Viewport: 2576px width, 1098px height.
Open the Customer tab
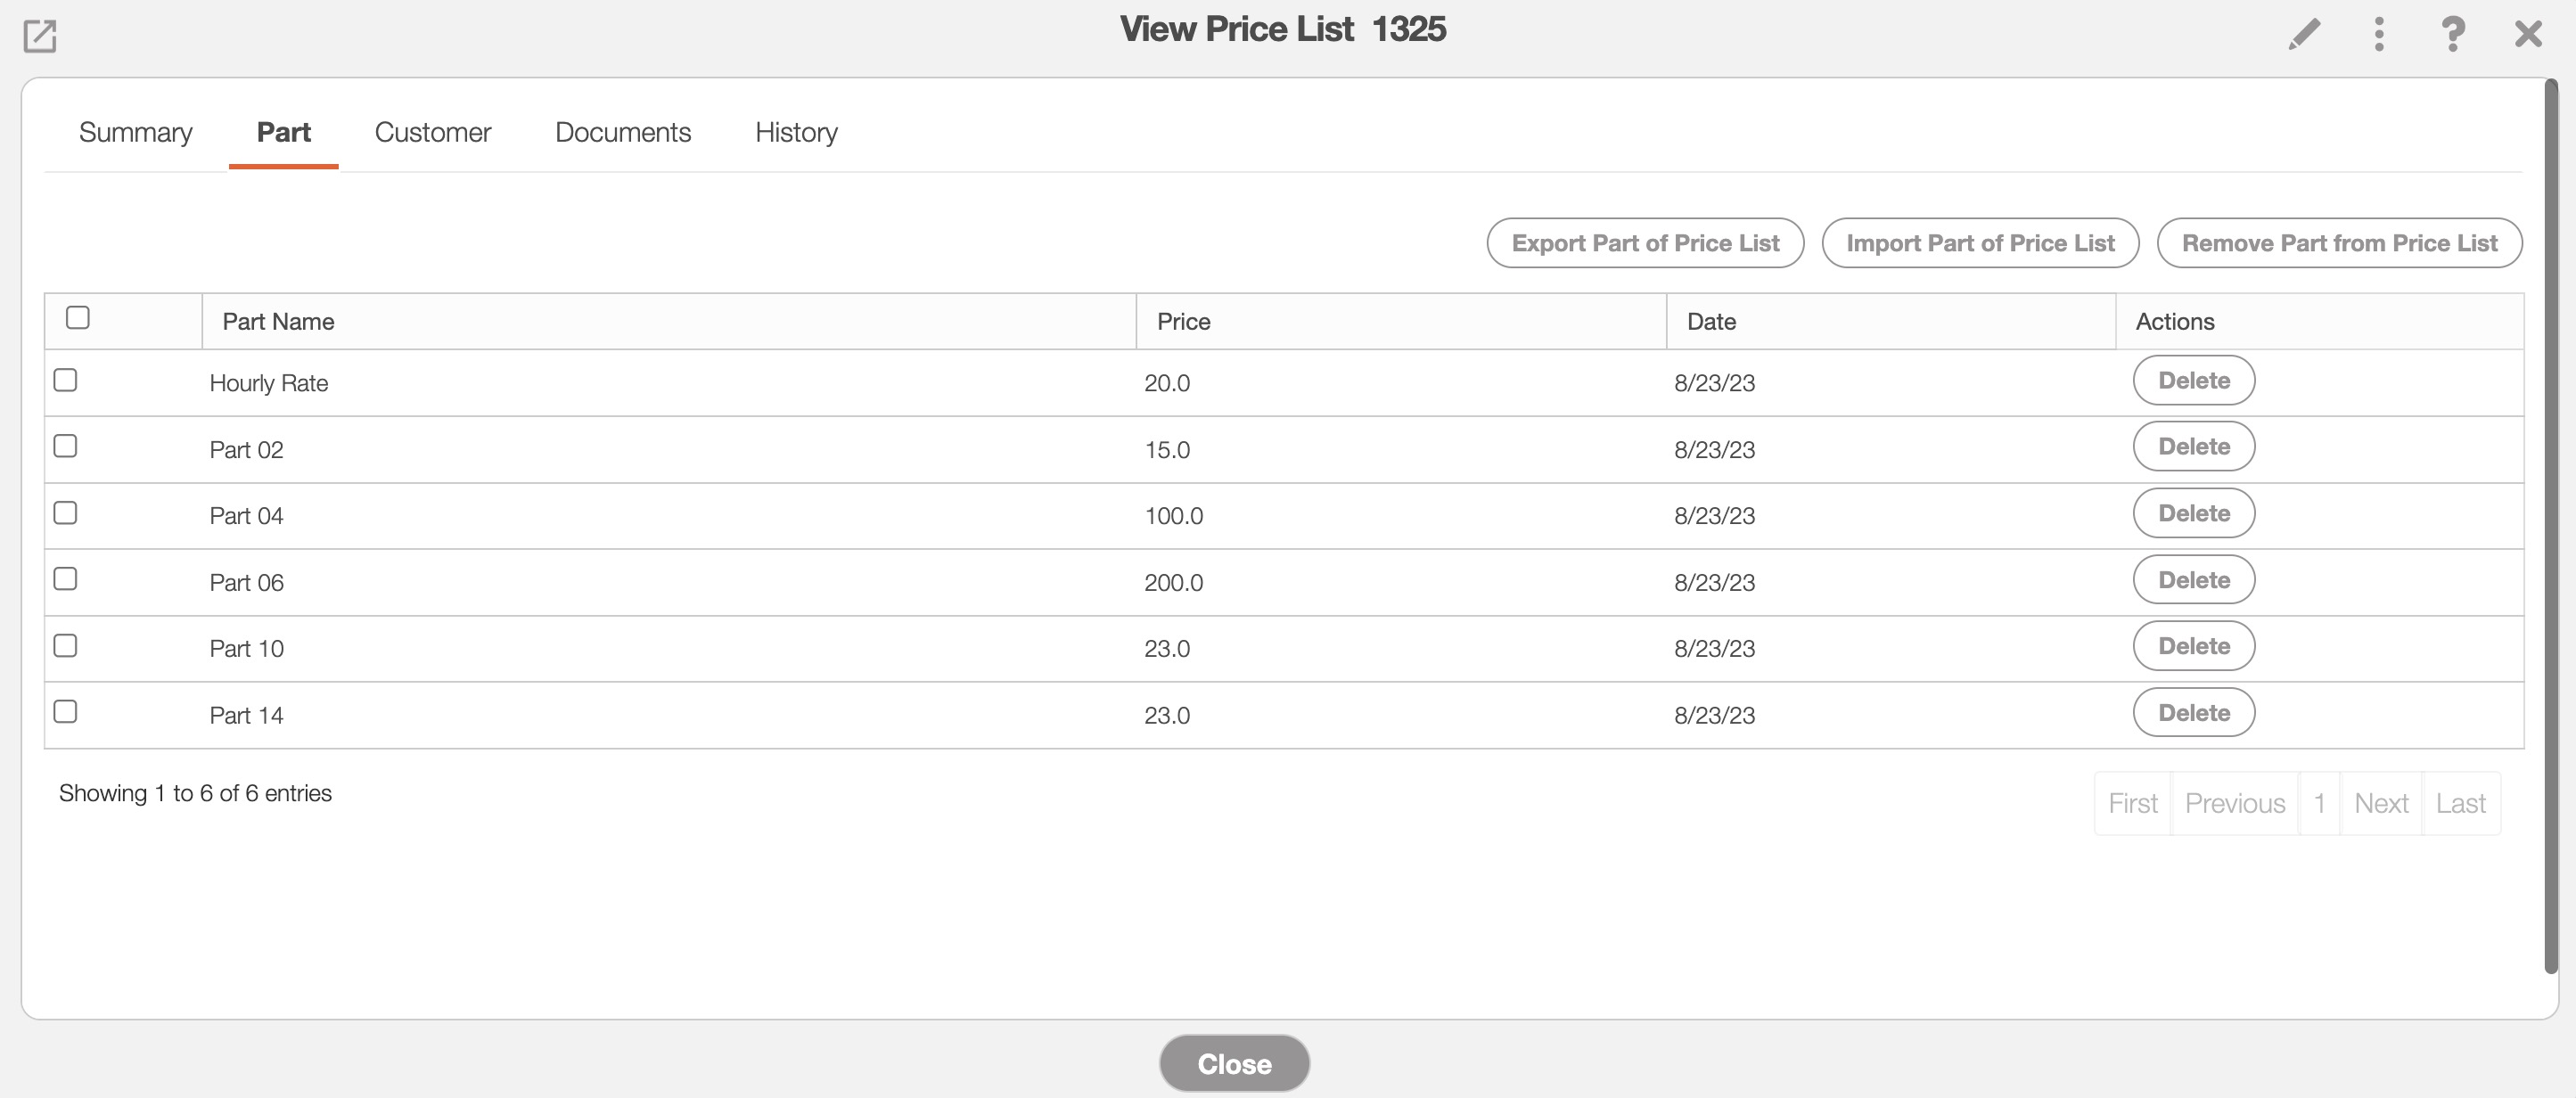(x=432, y=132)
